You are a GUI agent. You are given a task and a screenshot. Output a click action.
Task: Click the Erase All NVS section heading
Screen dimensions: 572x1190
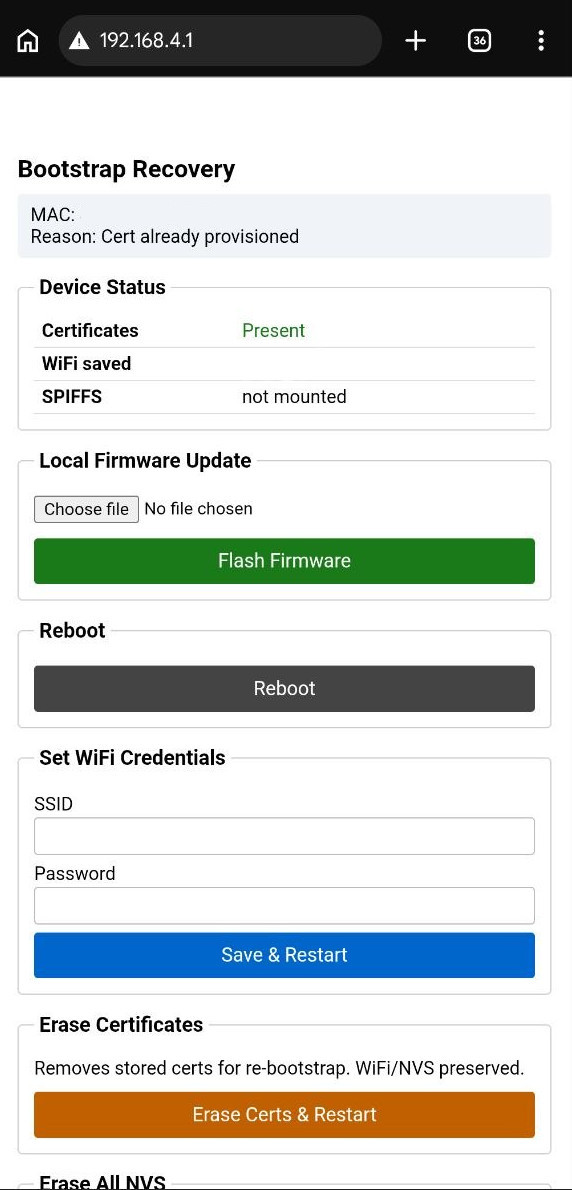(102, 1182)
